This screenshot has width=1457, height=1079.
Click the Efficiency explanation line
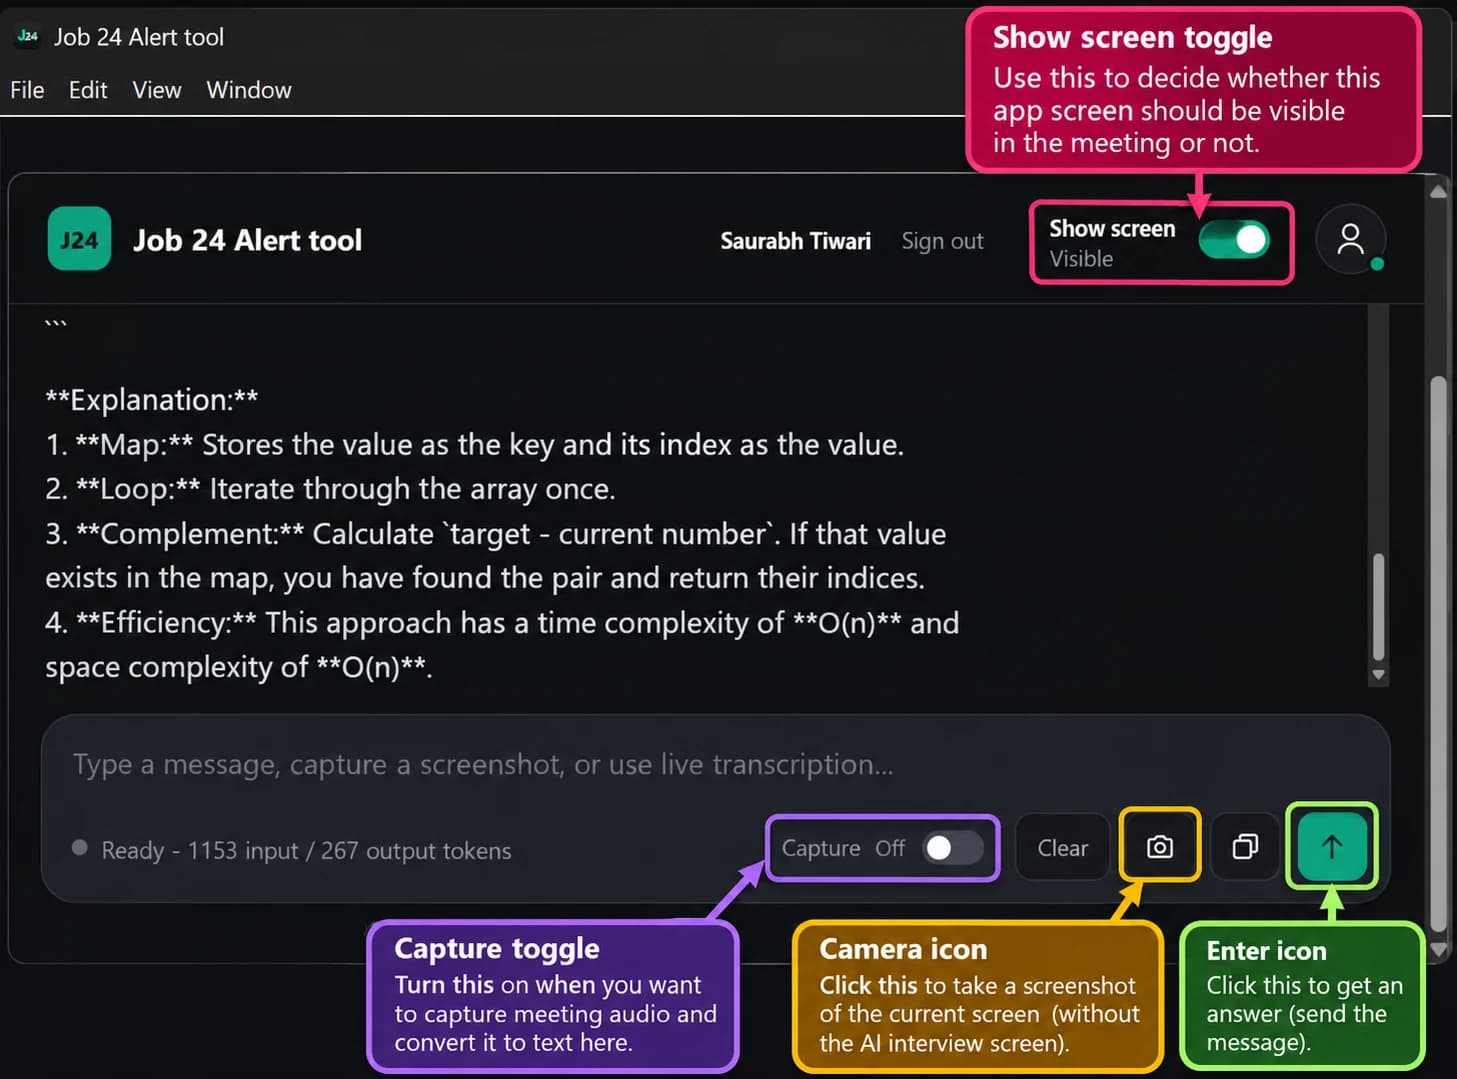[502, 645]
